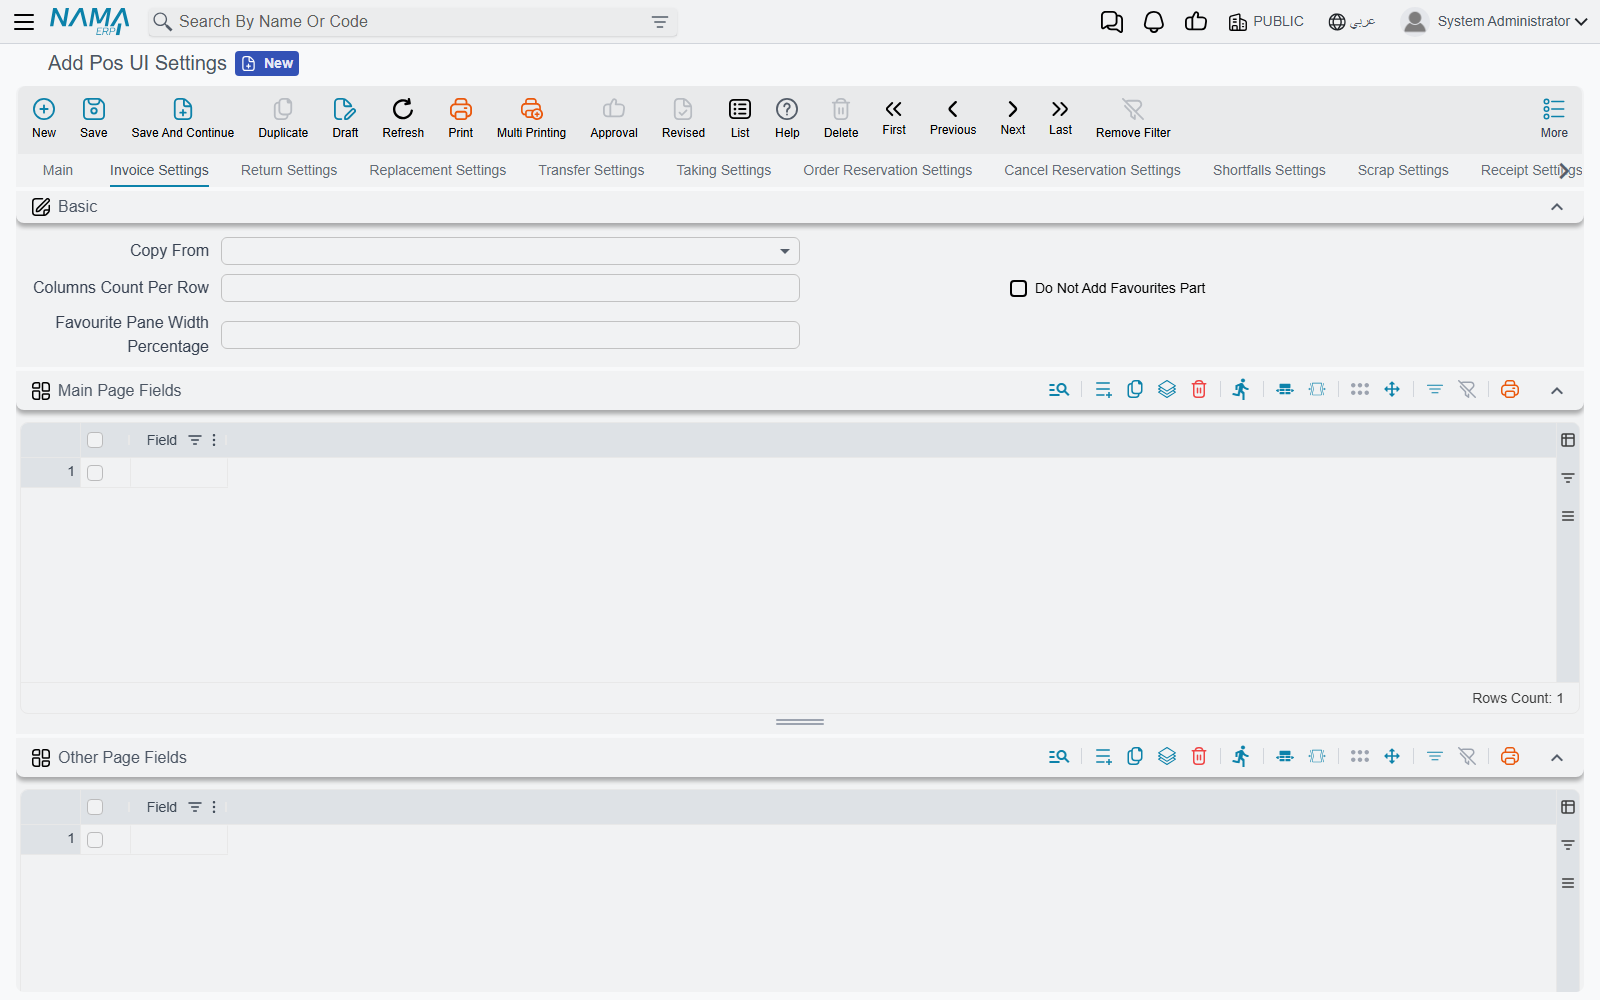The image size is (1600, 1000).
Task: Open Field column menu in Main Page Fields
Action: pyautogui.click(x=214, y=440)
